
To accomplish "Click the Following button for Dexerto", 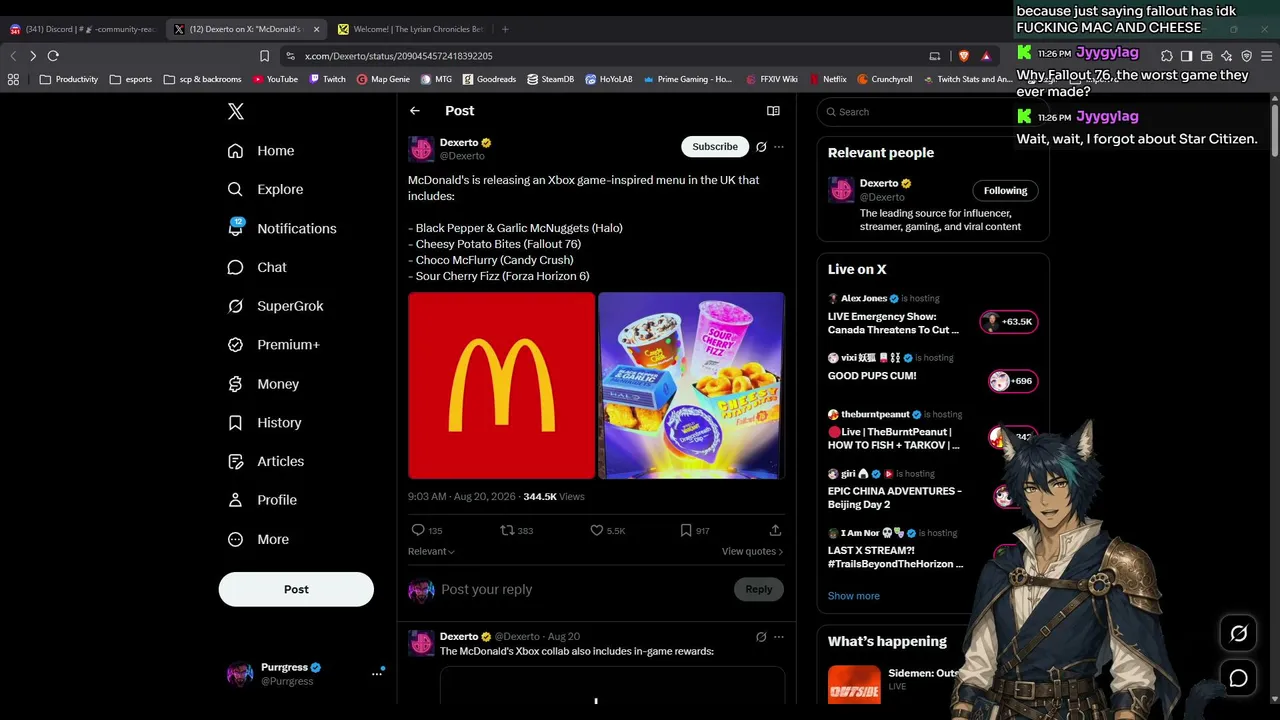I will click(1005, 191).
